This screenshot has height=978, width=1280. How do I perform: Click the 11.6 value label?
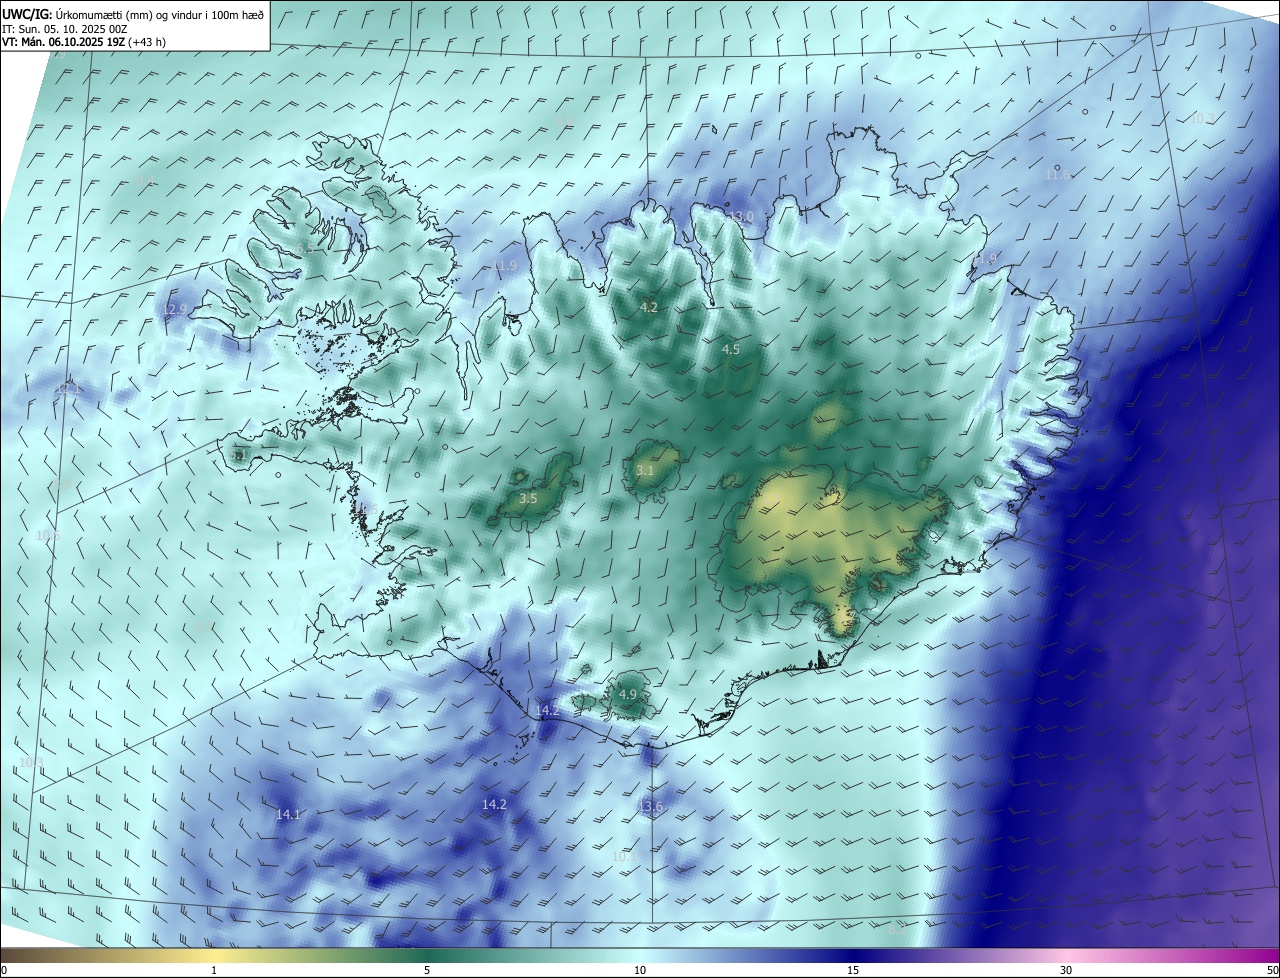pyautogui.click(x=1057, y=175)
